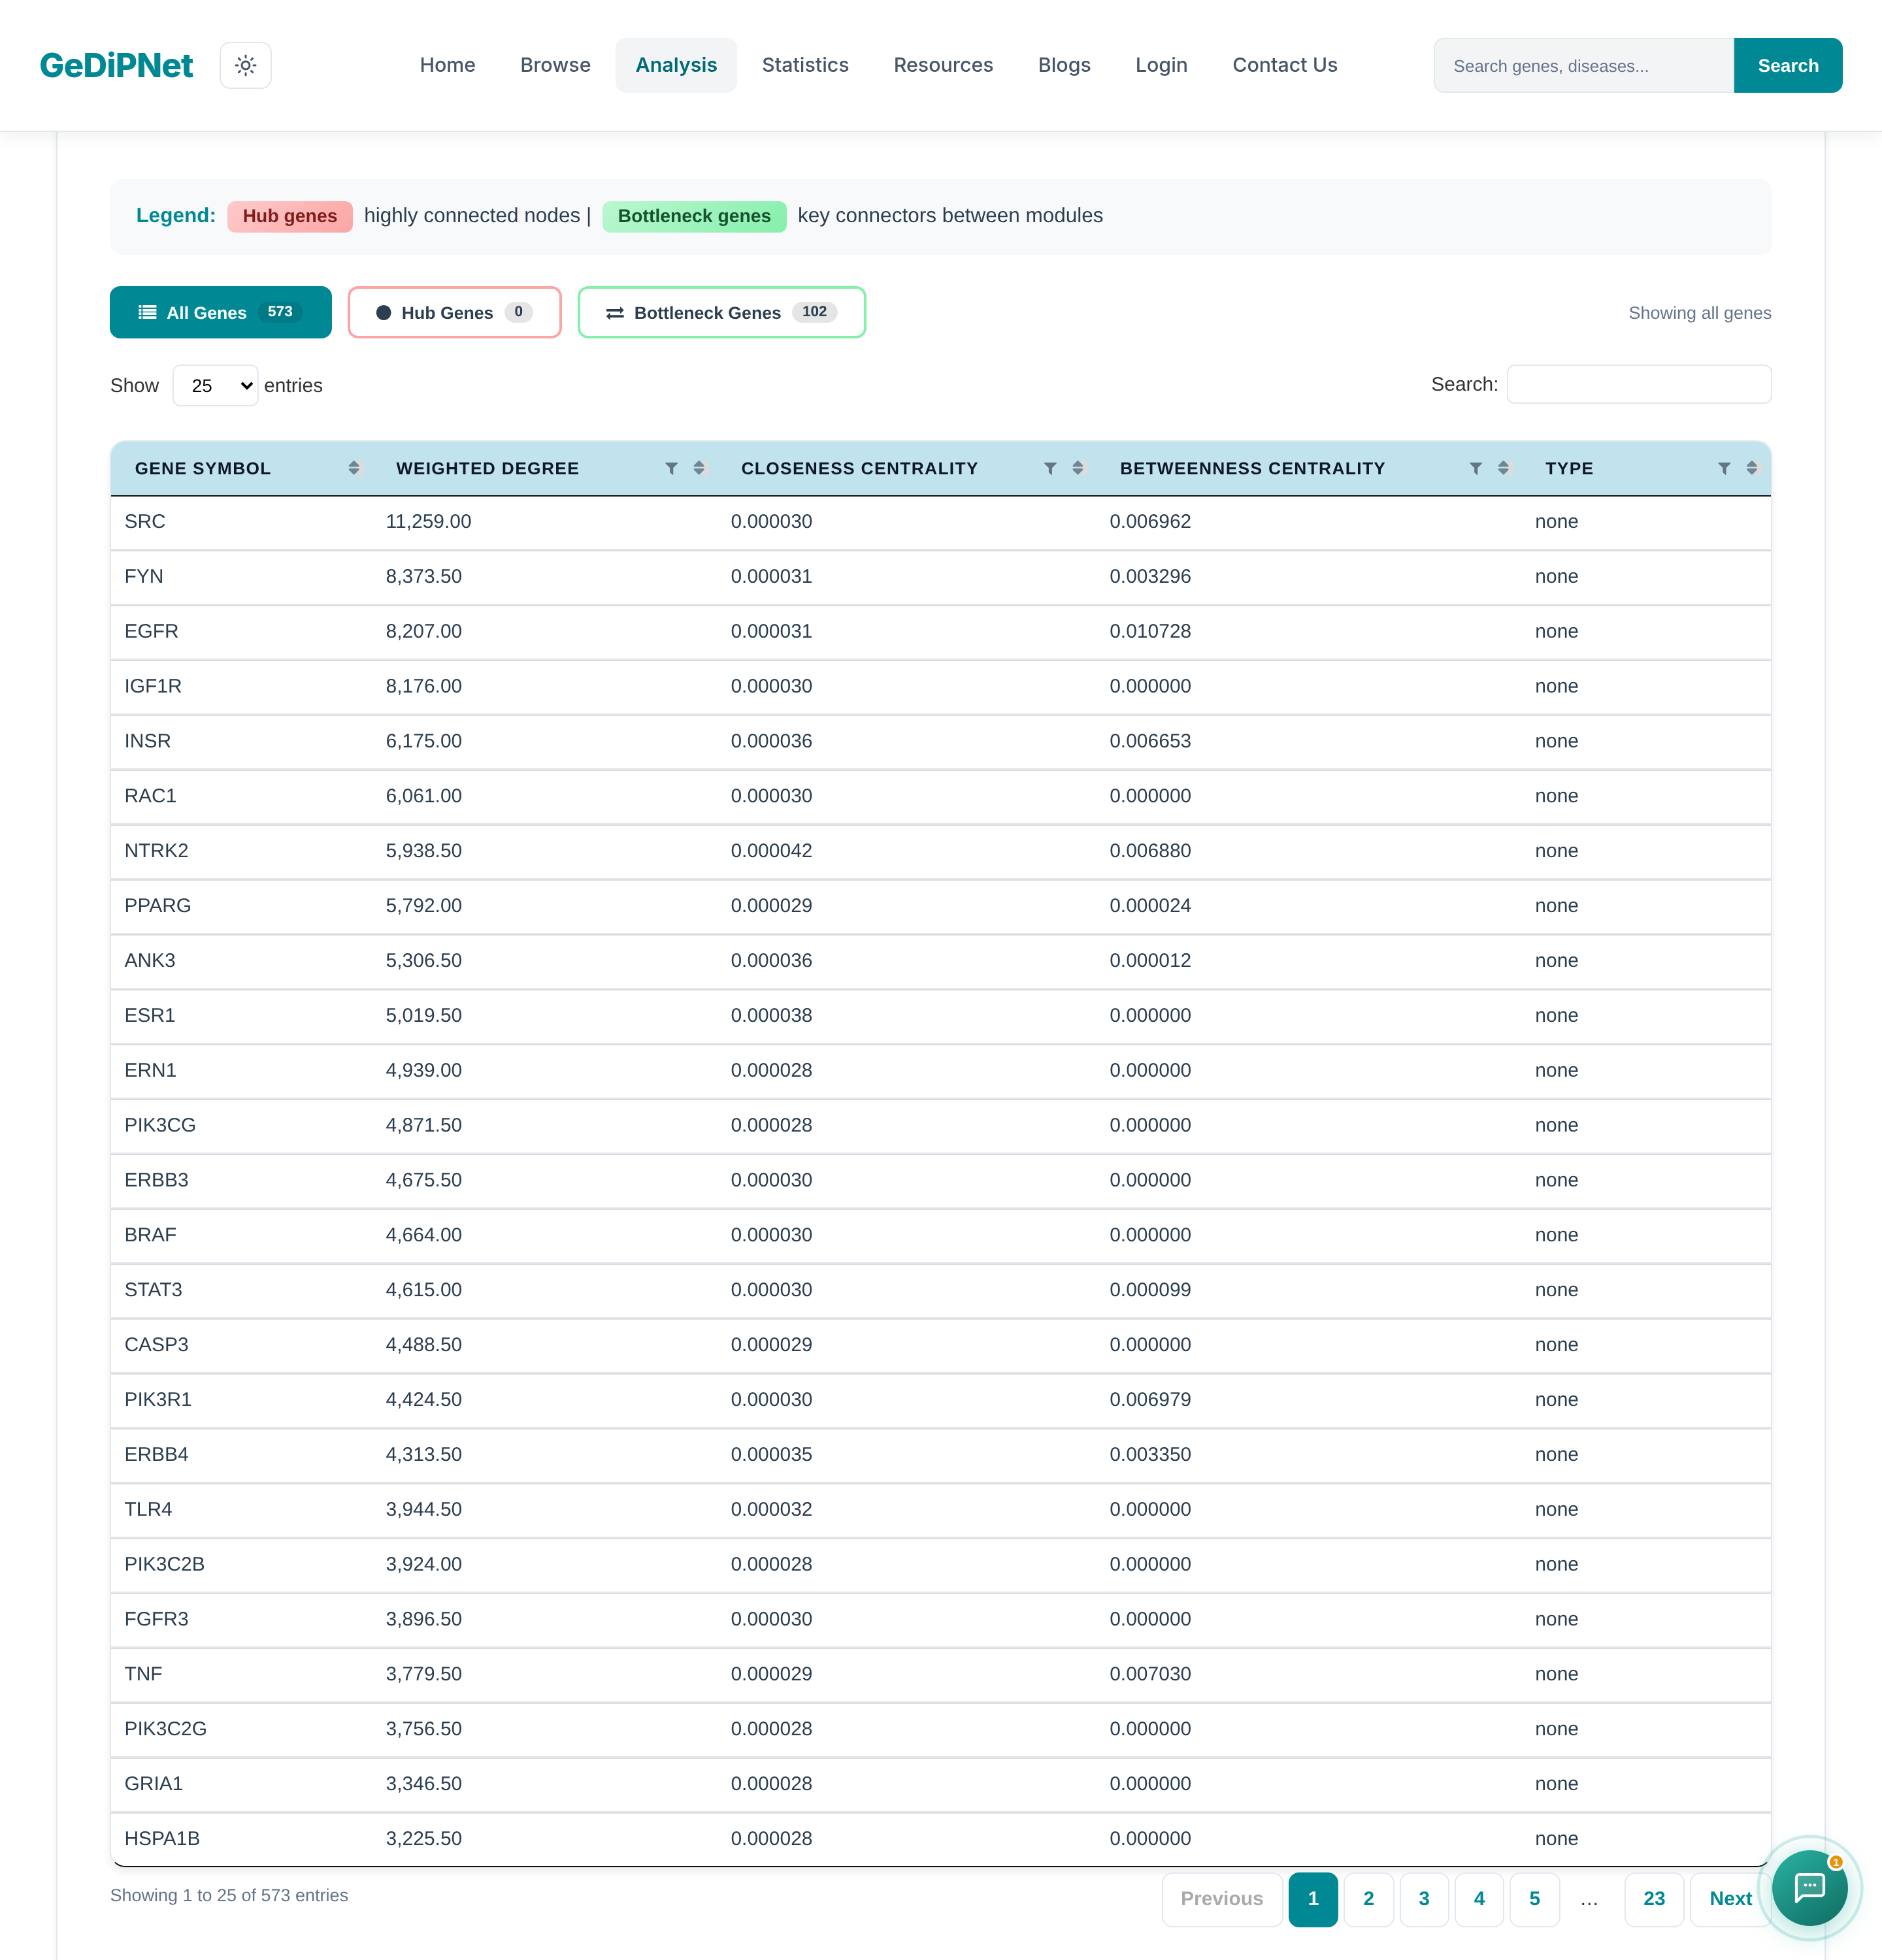The width and height of the screenshot is (1882, 1960).
Task: Focus the Search genes, diseases field
Action: tap(1584, 65)
